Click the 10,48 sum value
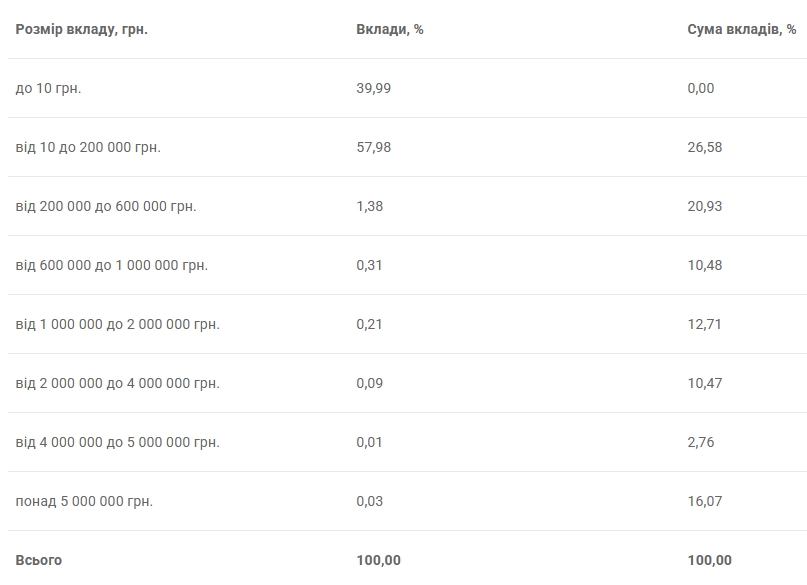This screenshot has width=807, height=585. [704, 265]
